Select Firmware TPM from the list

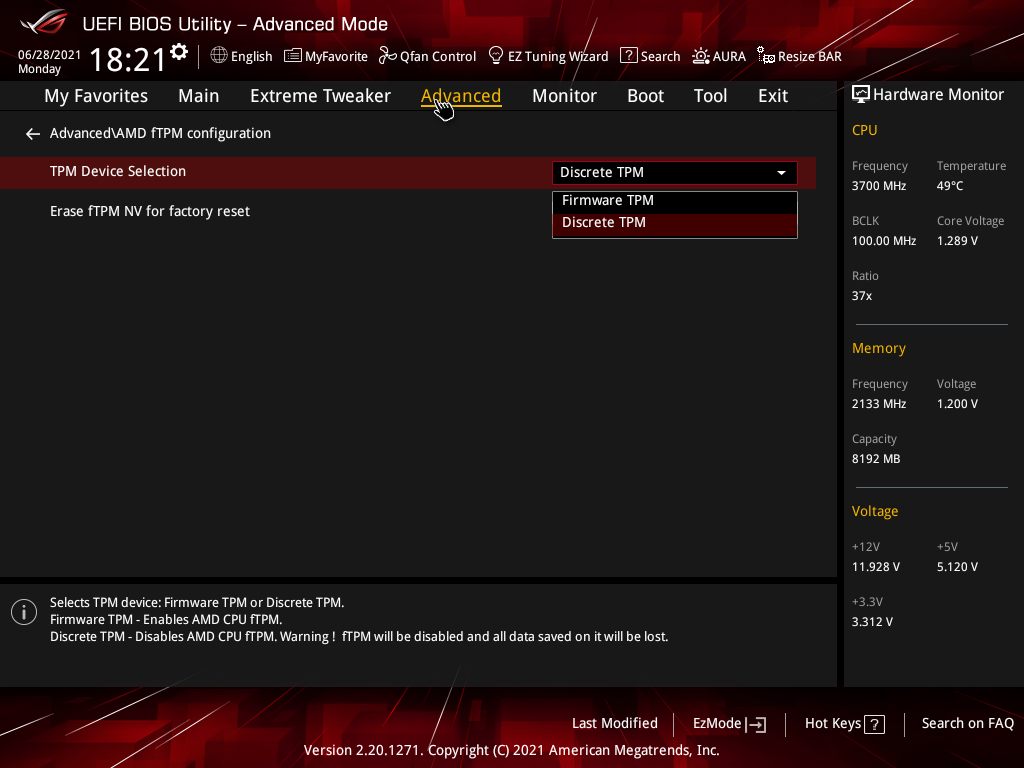(x=608, y=200)
